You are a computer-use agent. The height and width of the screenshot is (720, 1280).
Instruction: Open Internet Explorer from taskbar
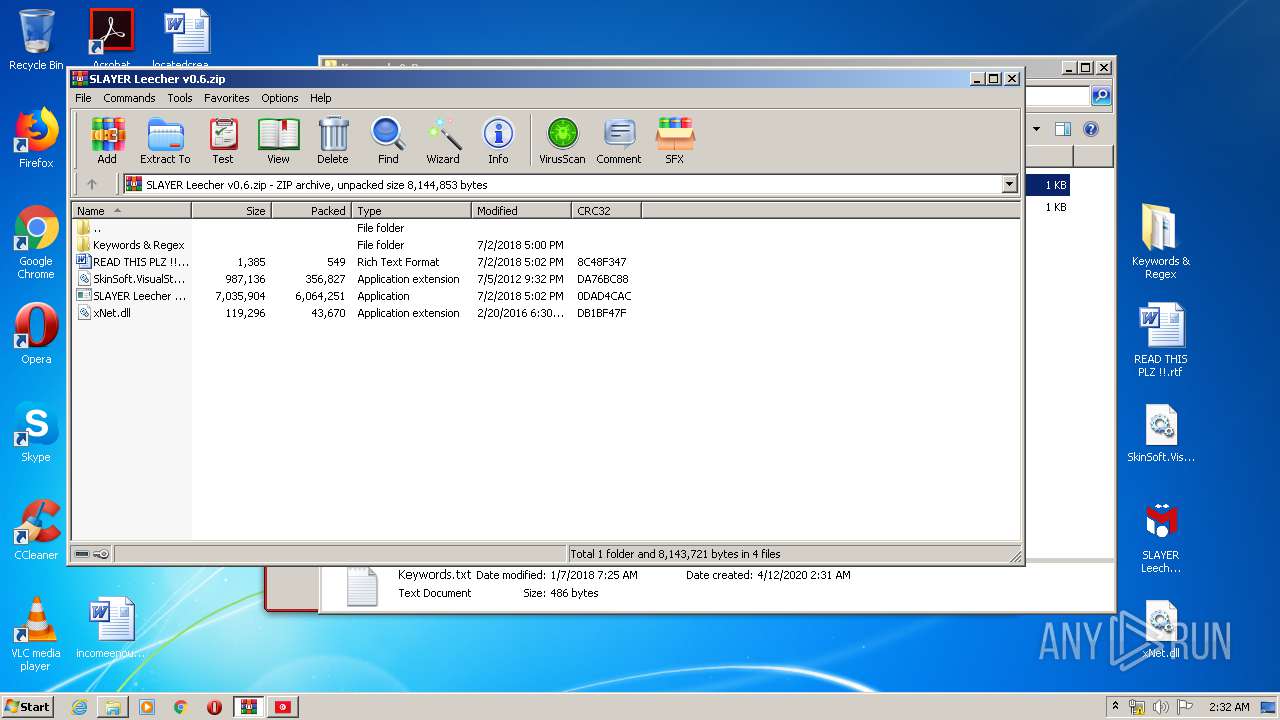point(79,707)
